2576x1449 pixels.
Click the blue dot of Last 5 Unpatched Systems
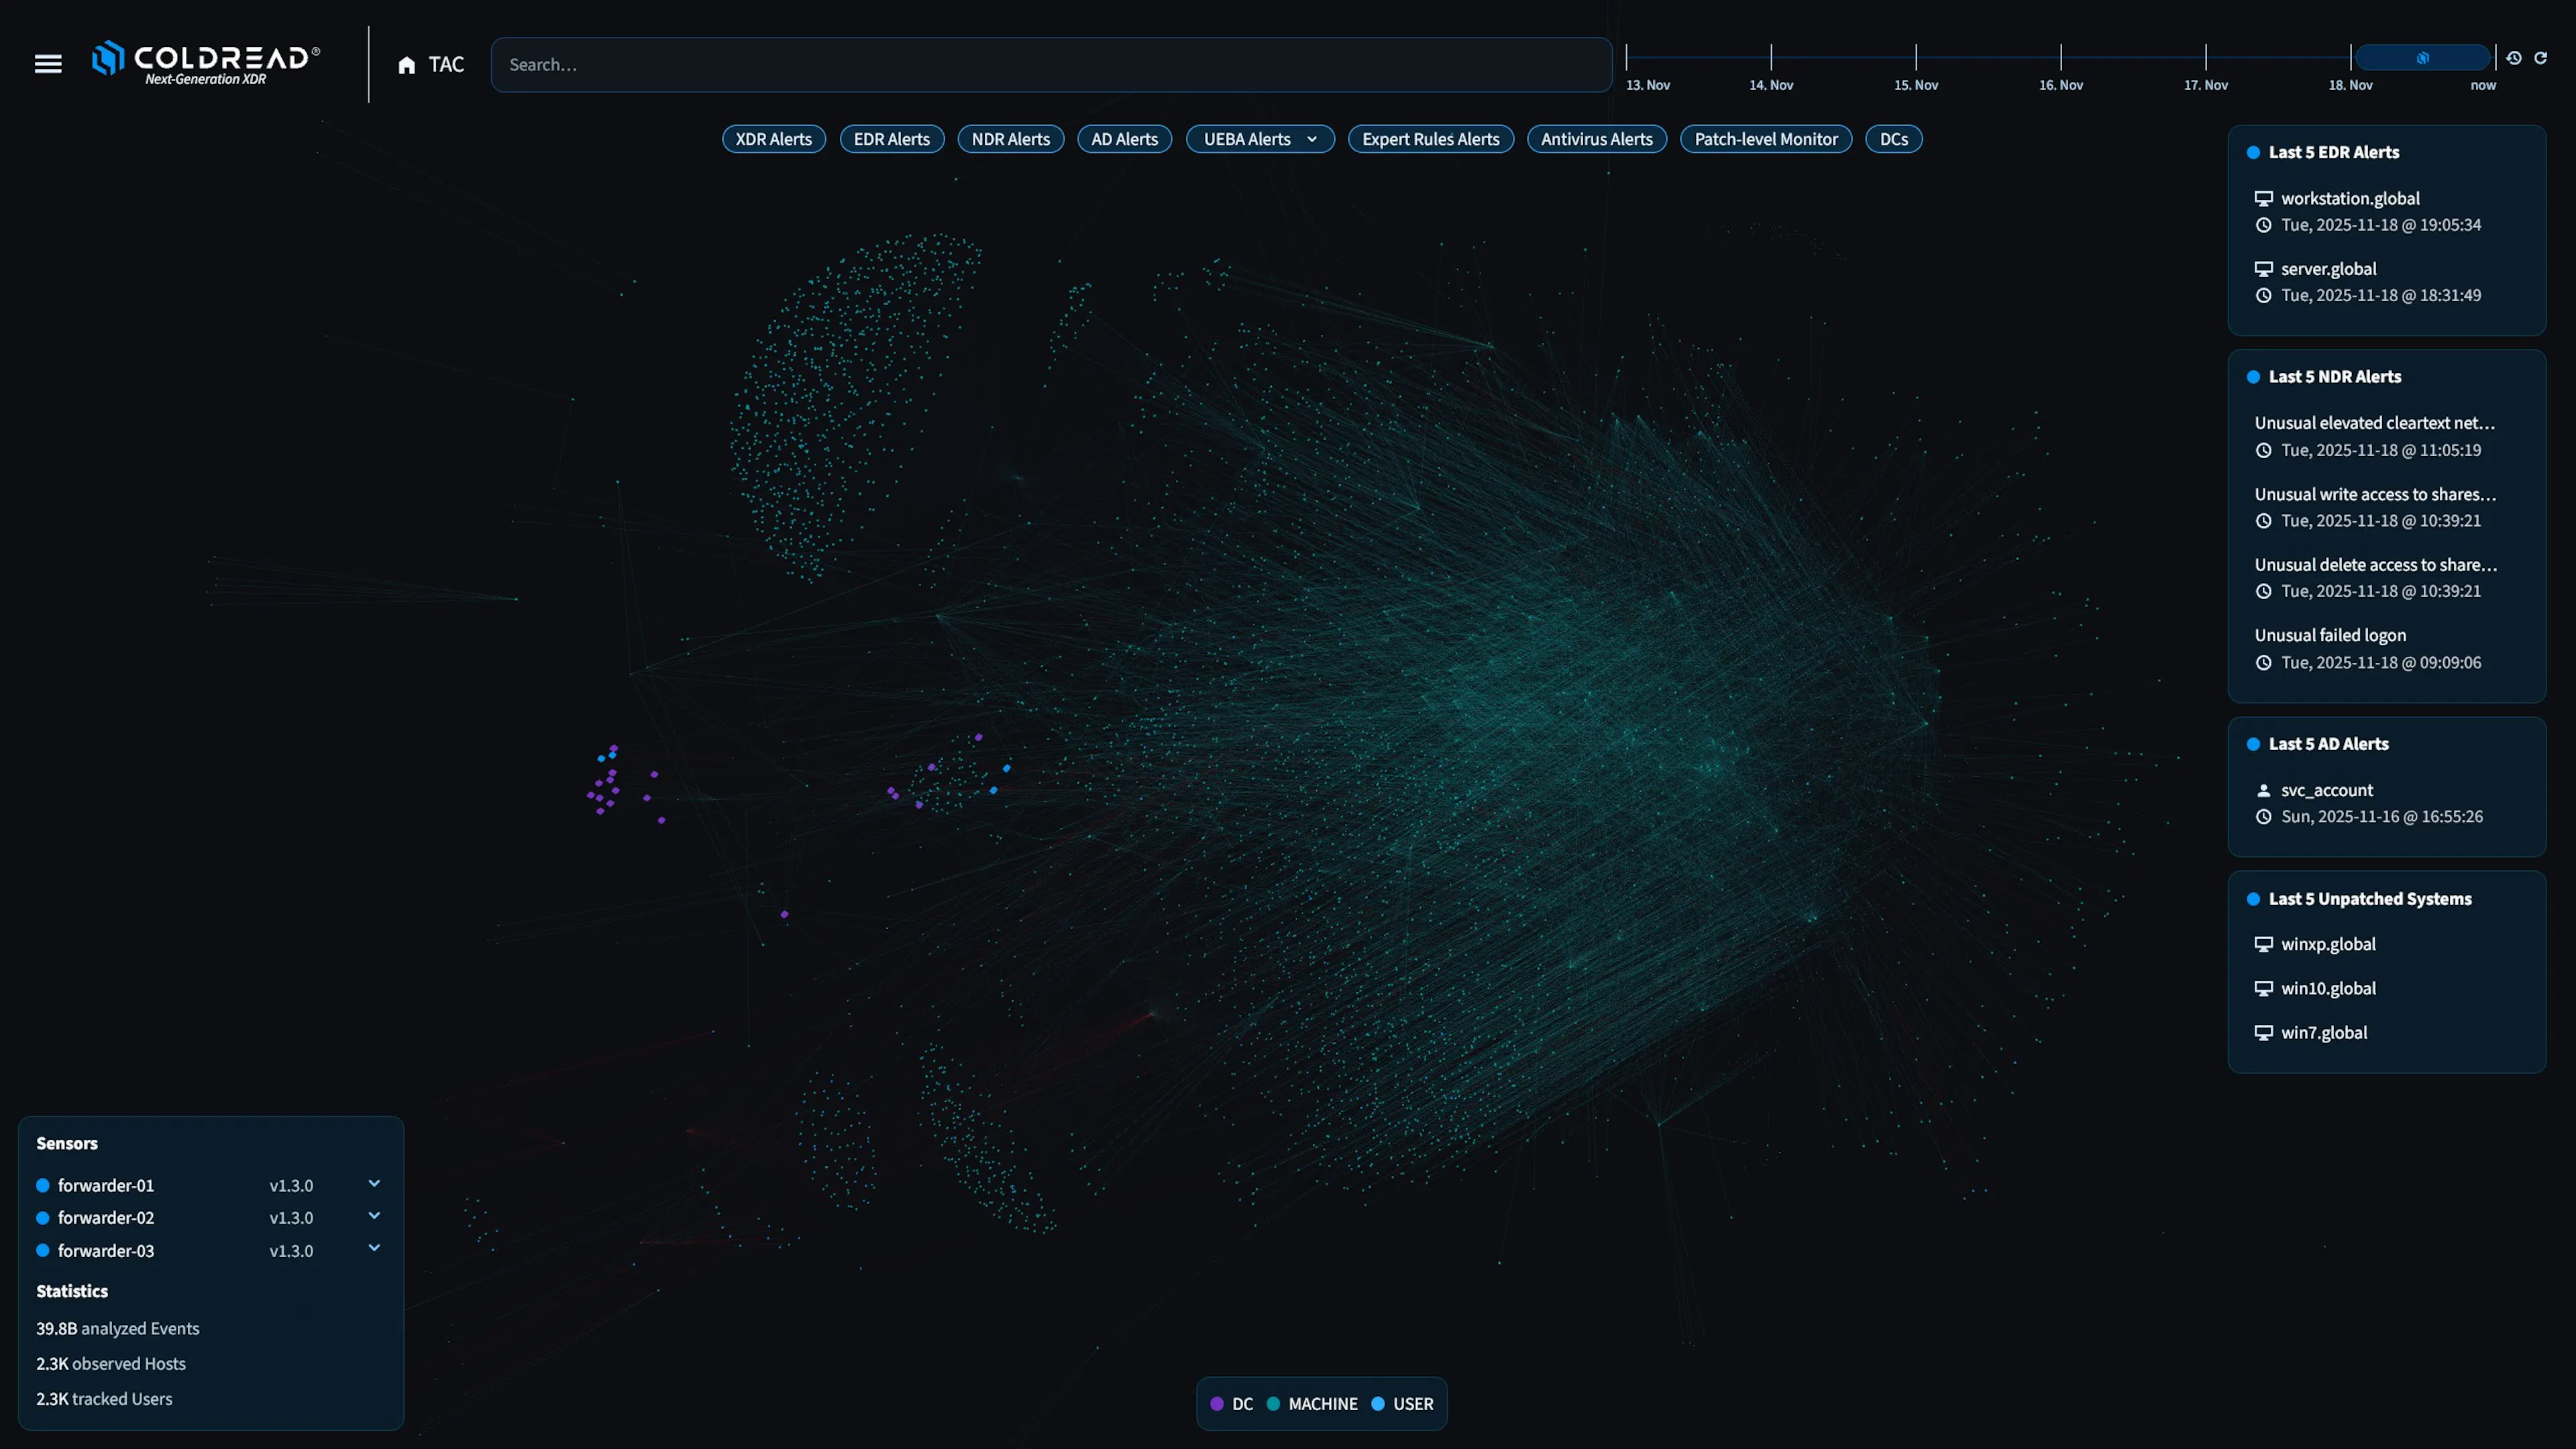pyautogui.click(x=2253, y=899)
